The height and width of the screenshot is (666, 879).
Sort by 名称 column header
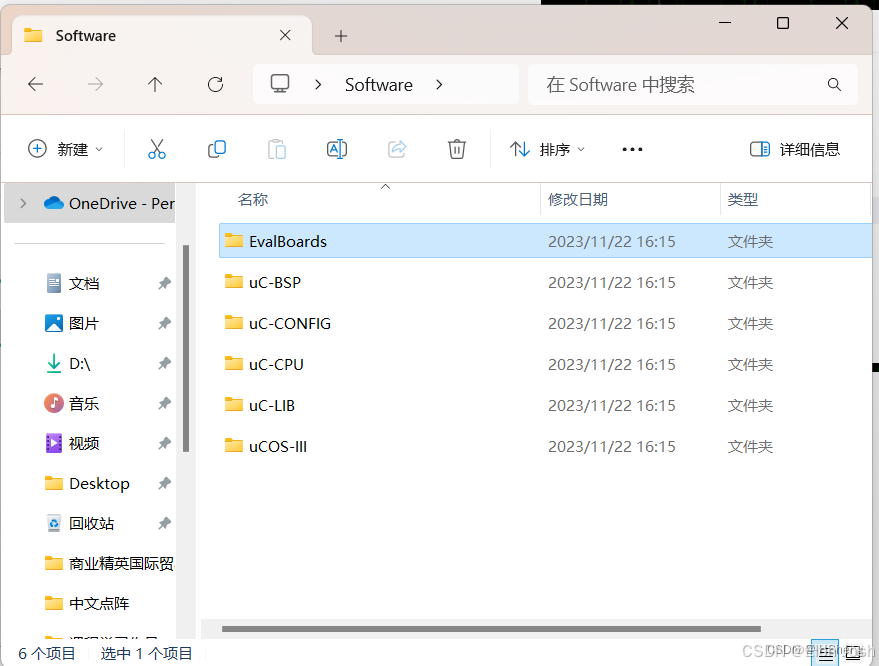[x=253, y=200]
